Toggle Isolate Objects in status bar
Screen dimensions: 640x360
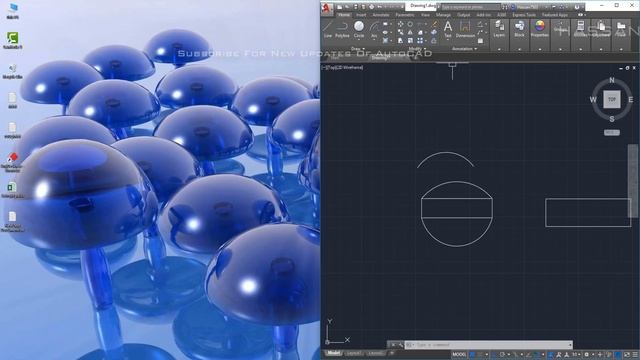coord(609,355)
